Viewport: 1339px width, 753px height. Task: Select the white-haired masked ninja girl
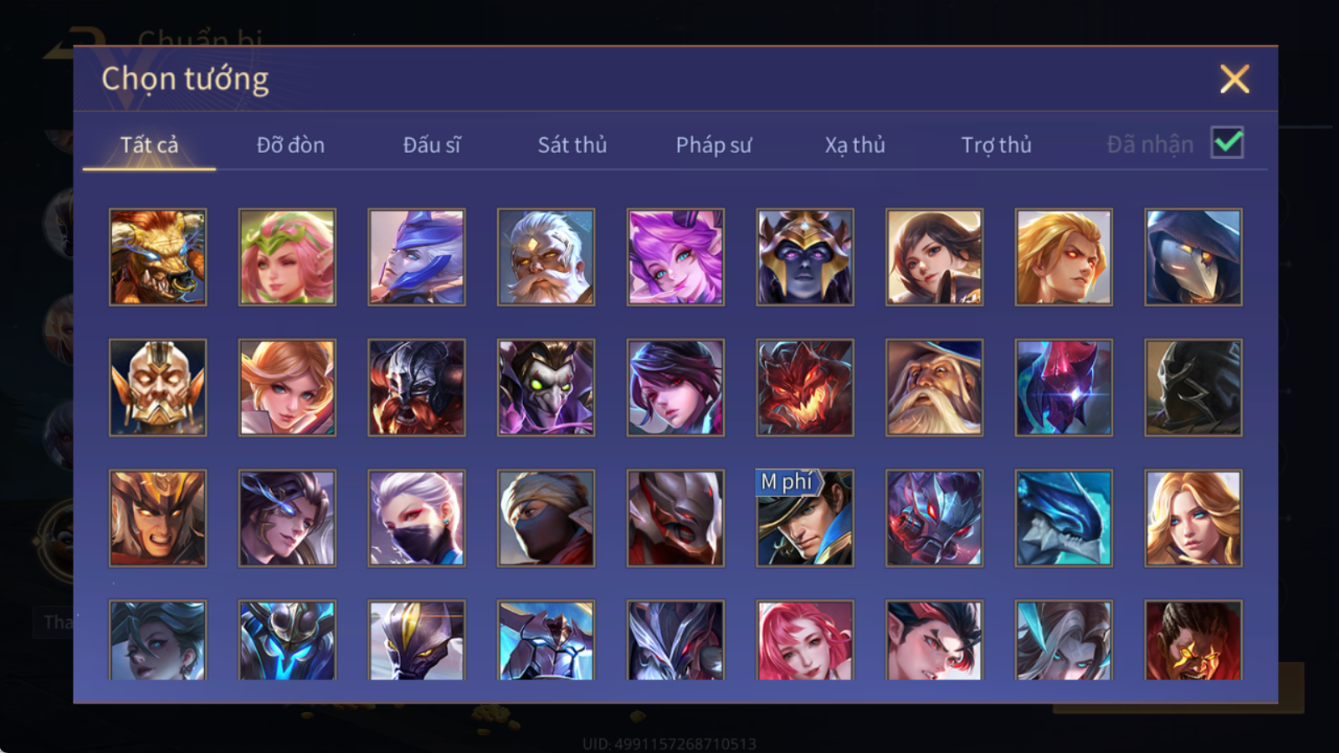(417, 518)
